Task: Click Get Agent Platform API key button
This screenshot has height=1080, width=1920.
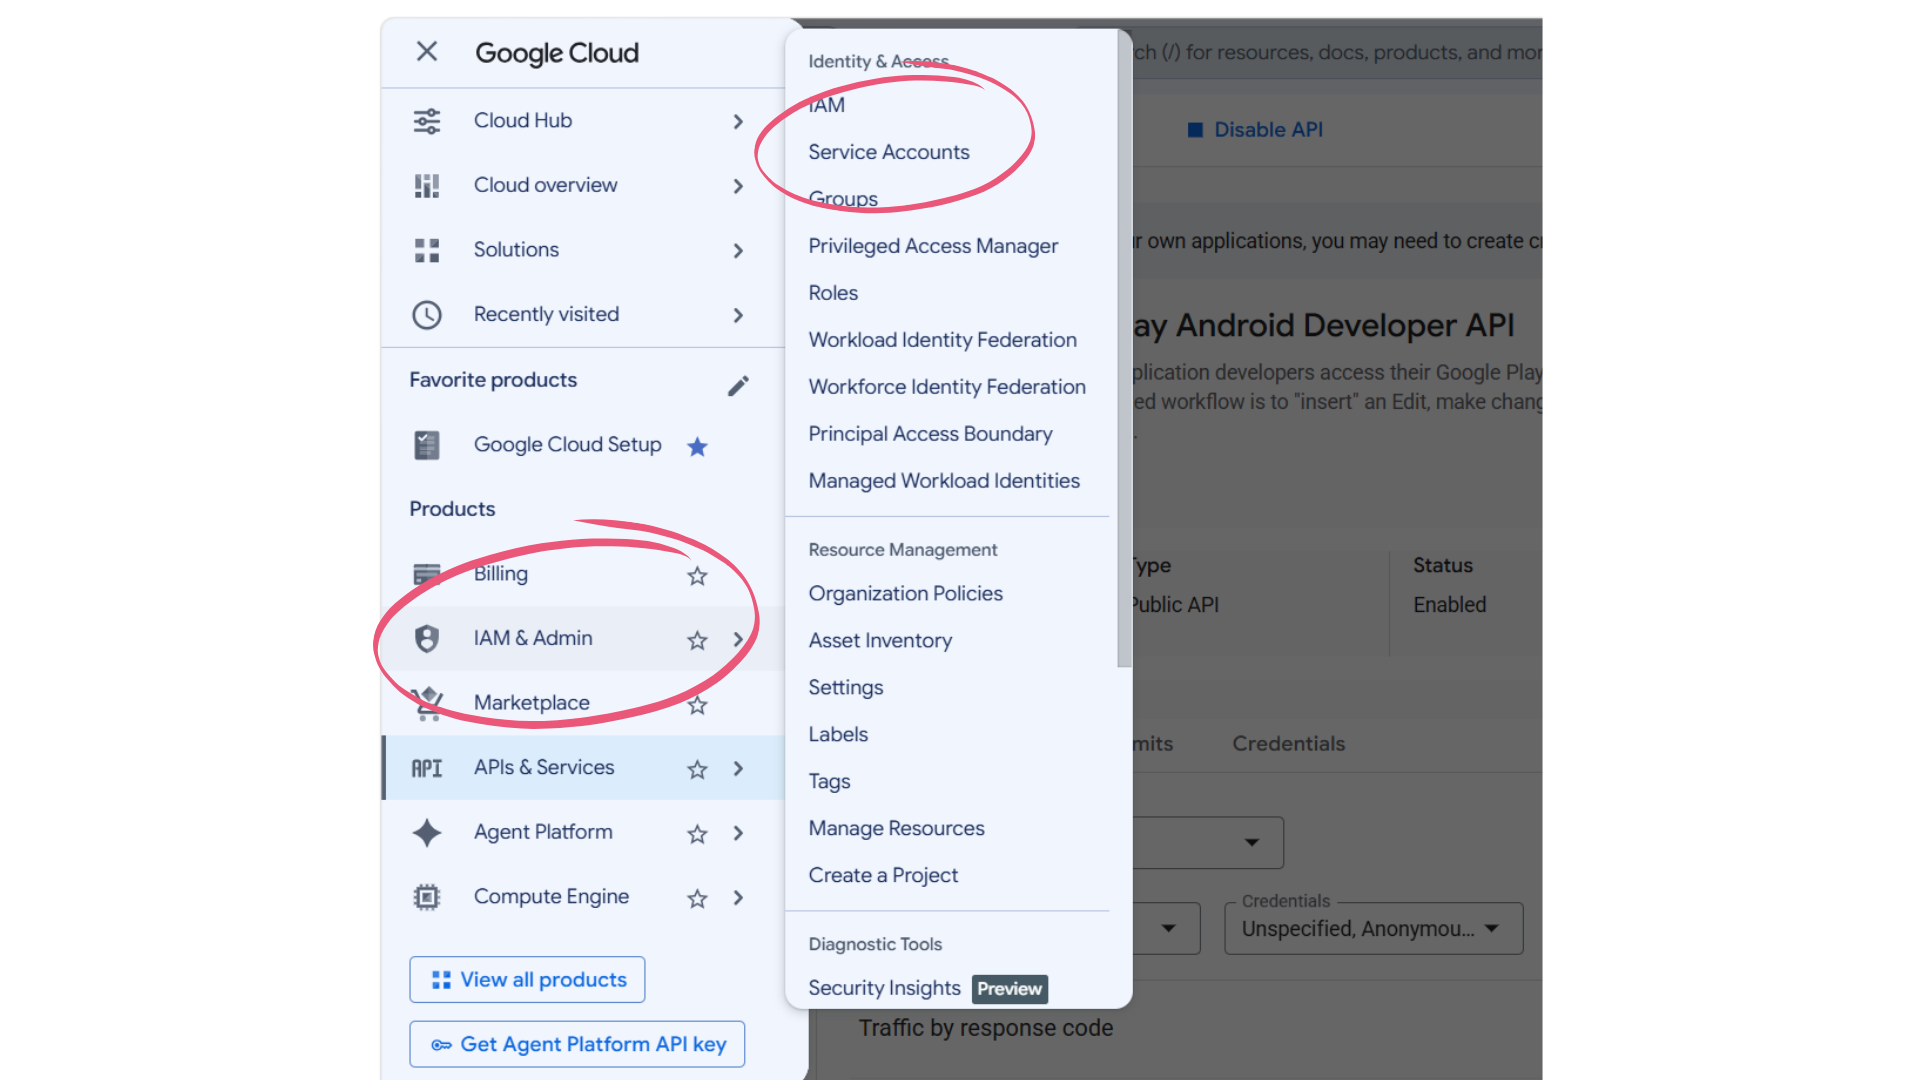Action: coord(577,1044)
